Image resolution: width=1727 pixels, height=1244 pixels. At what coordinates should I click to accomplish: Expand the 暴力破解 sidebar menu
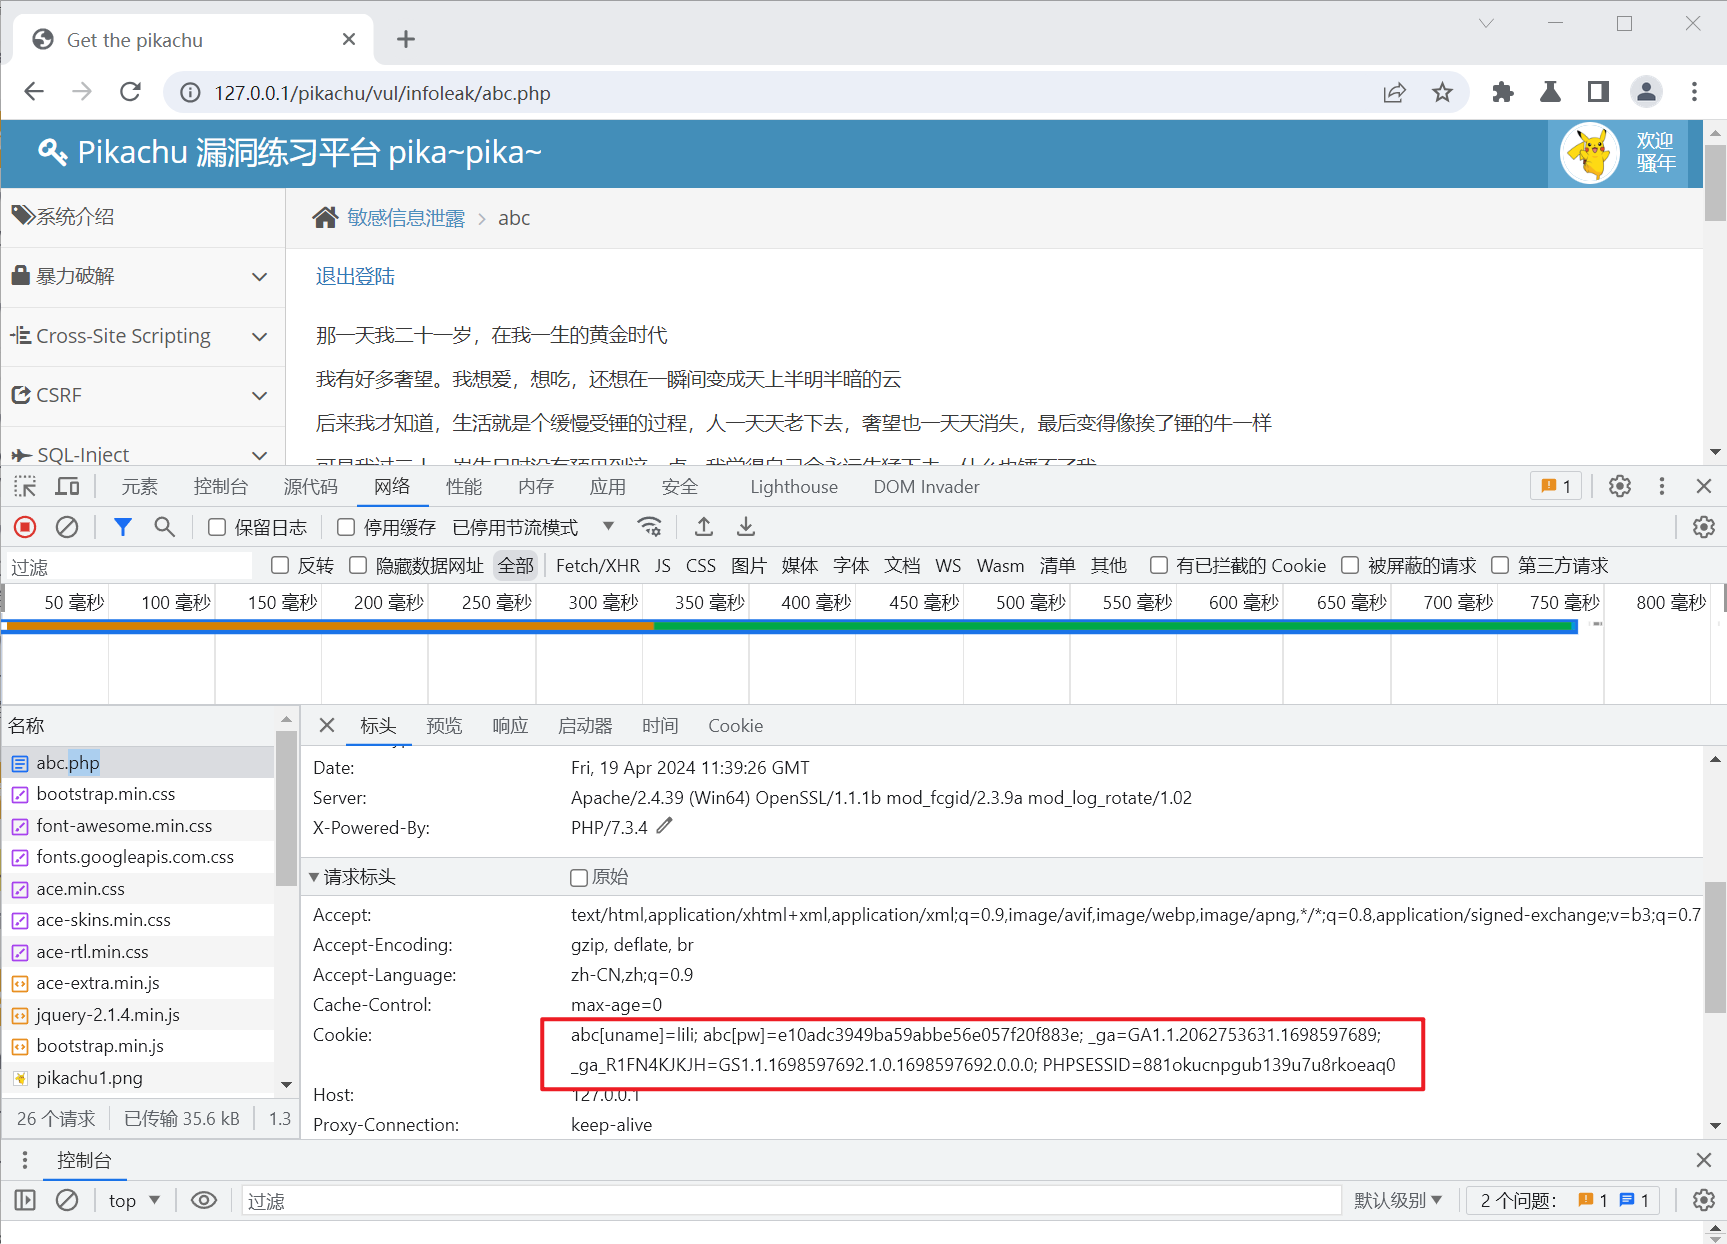point(142,277)
